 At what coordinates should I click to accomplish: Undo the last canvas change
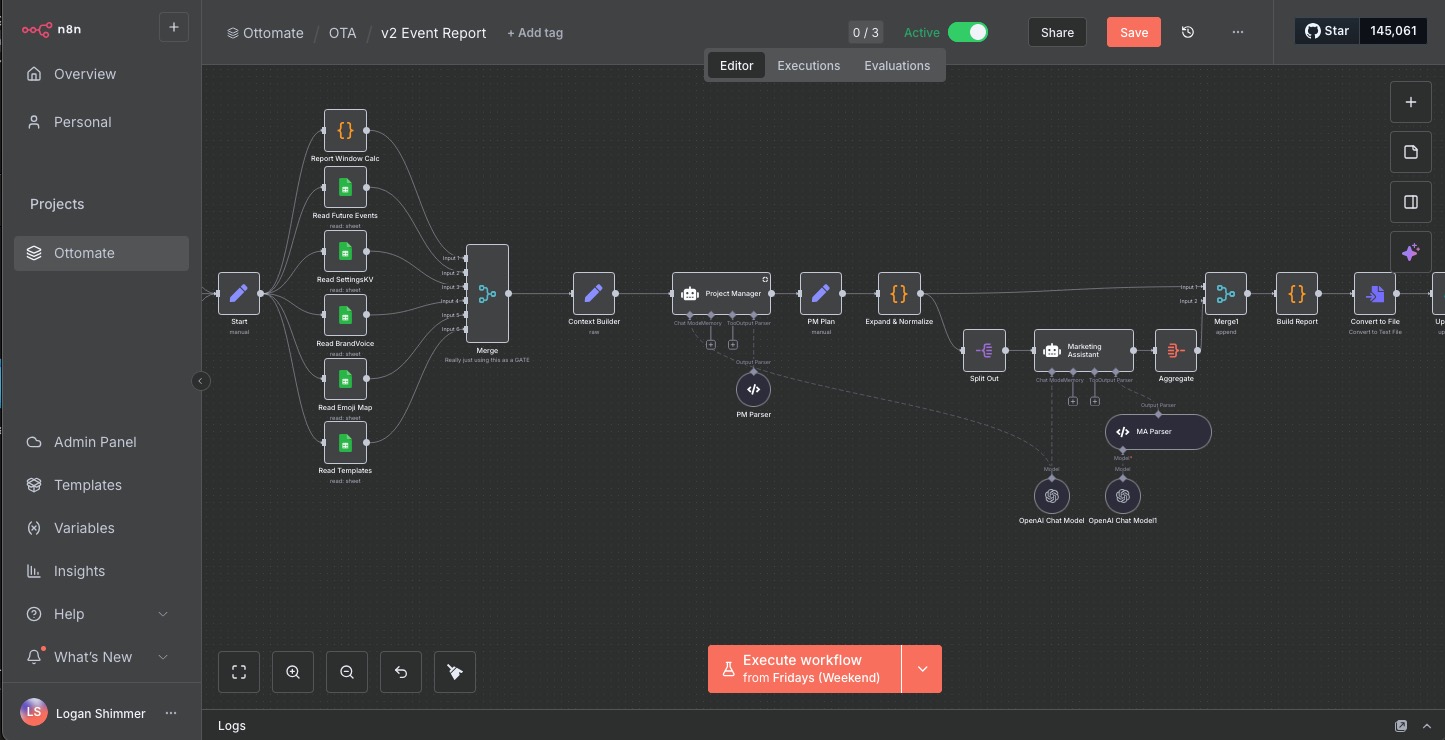[400, 671]
